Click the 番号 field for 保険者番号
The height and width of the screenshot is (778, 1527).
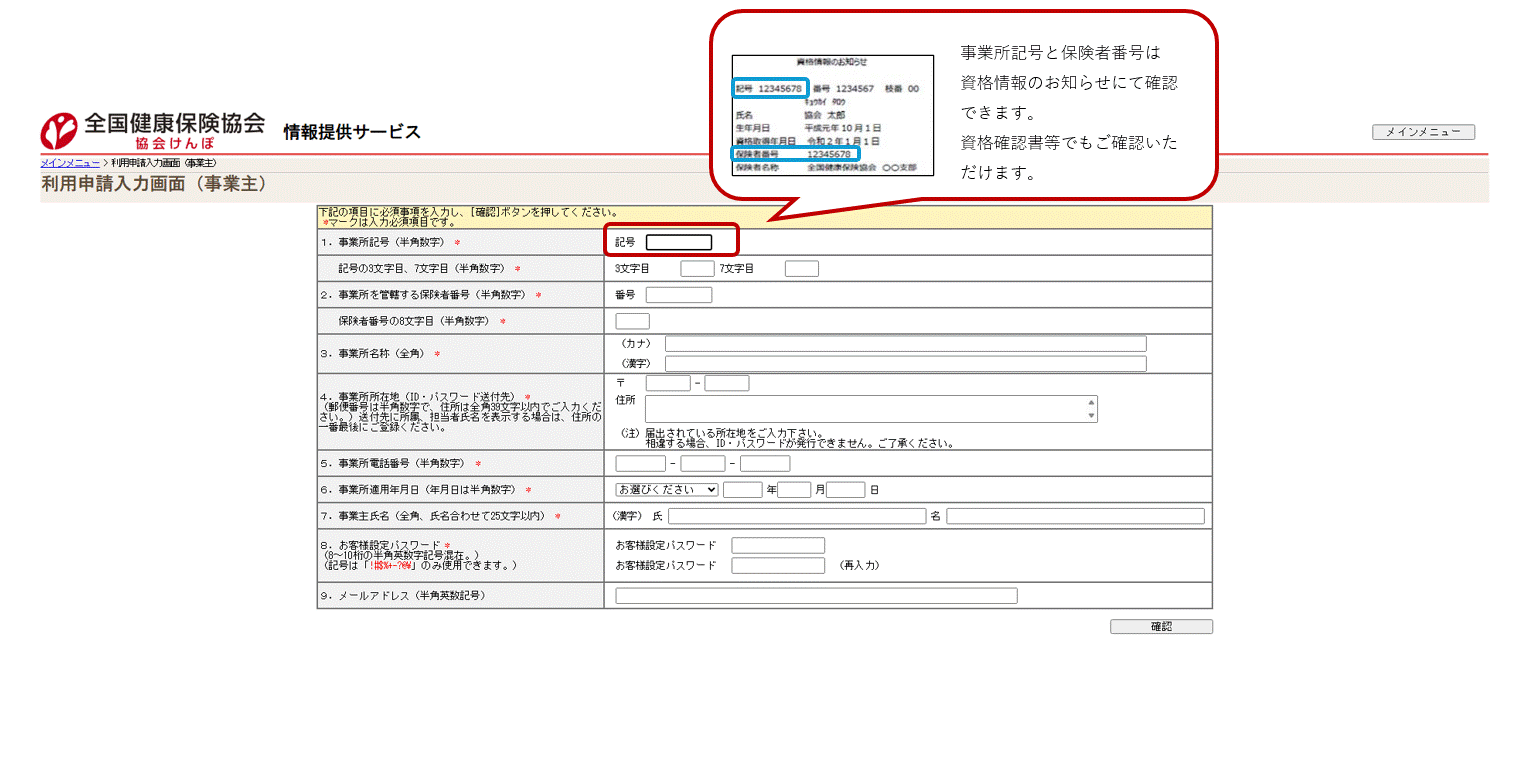[x=679, y=294]
